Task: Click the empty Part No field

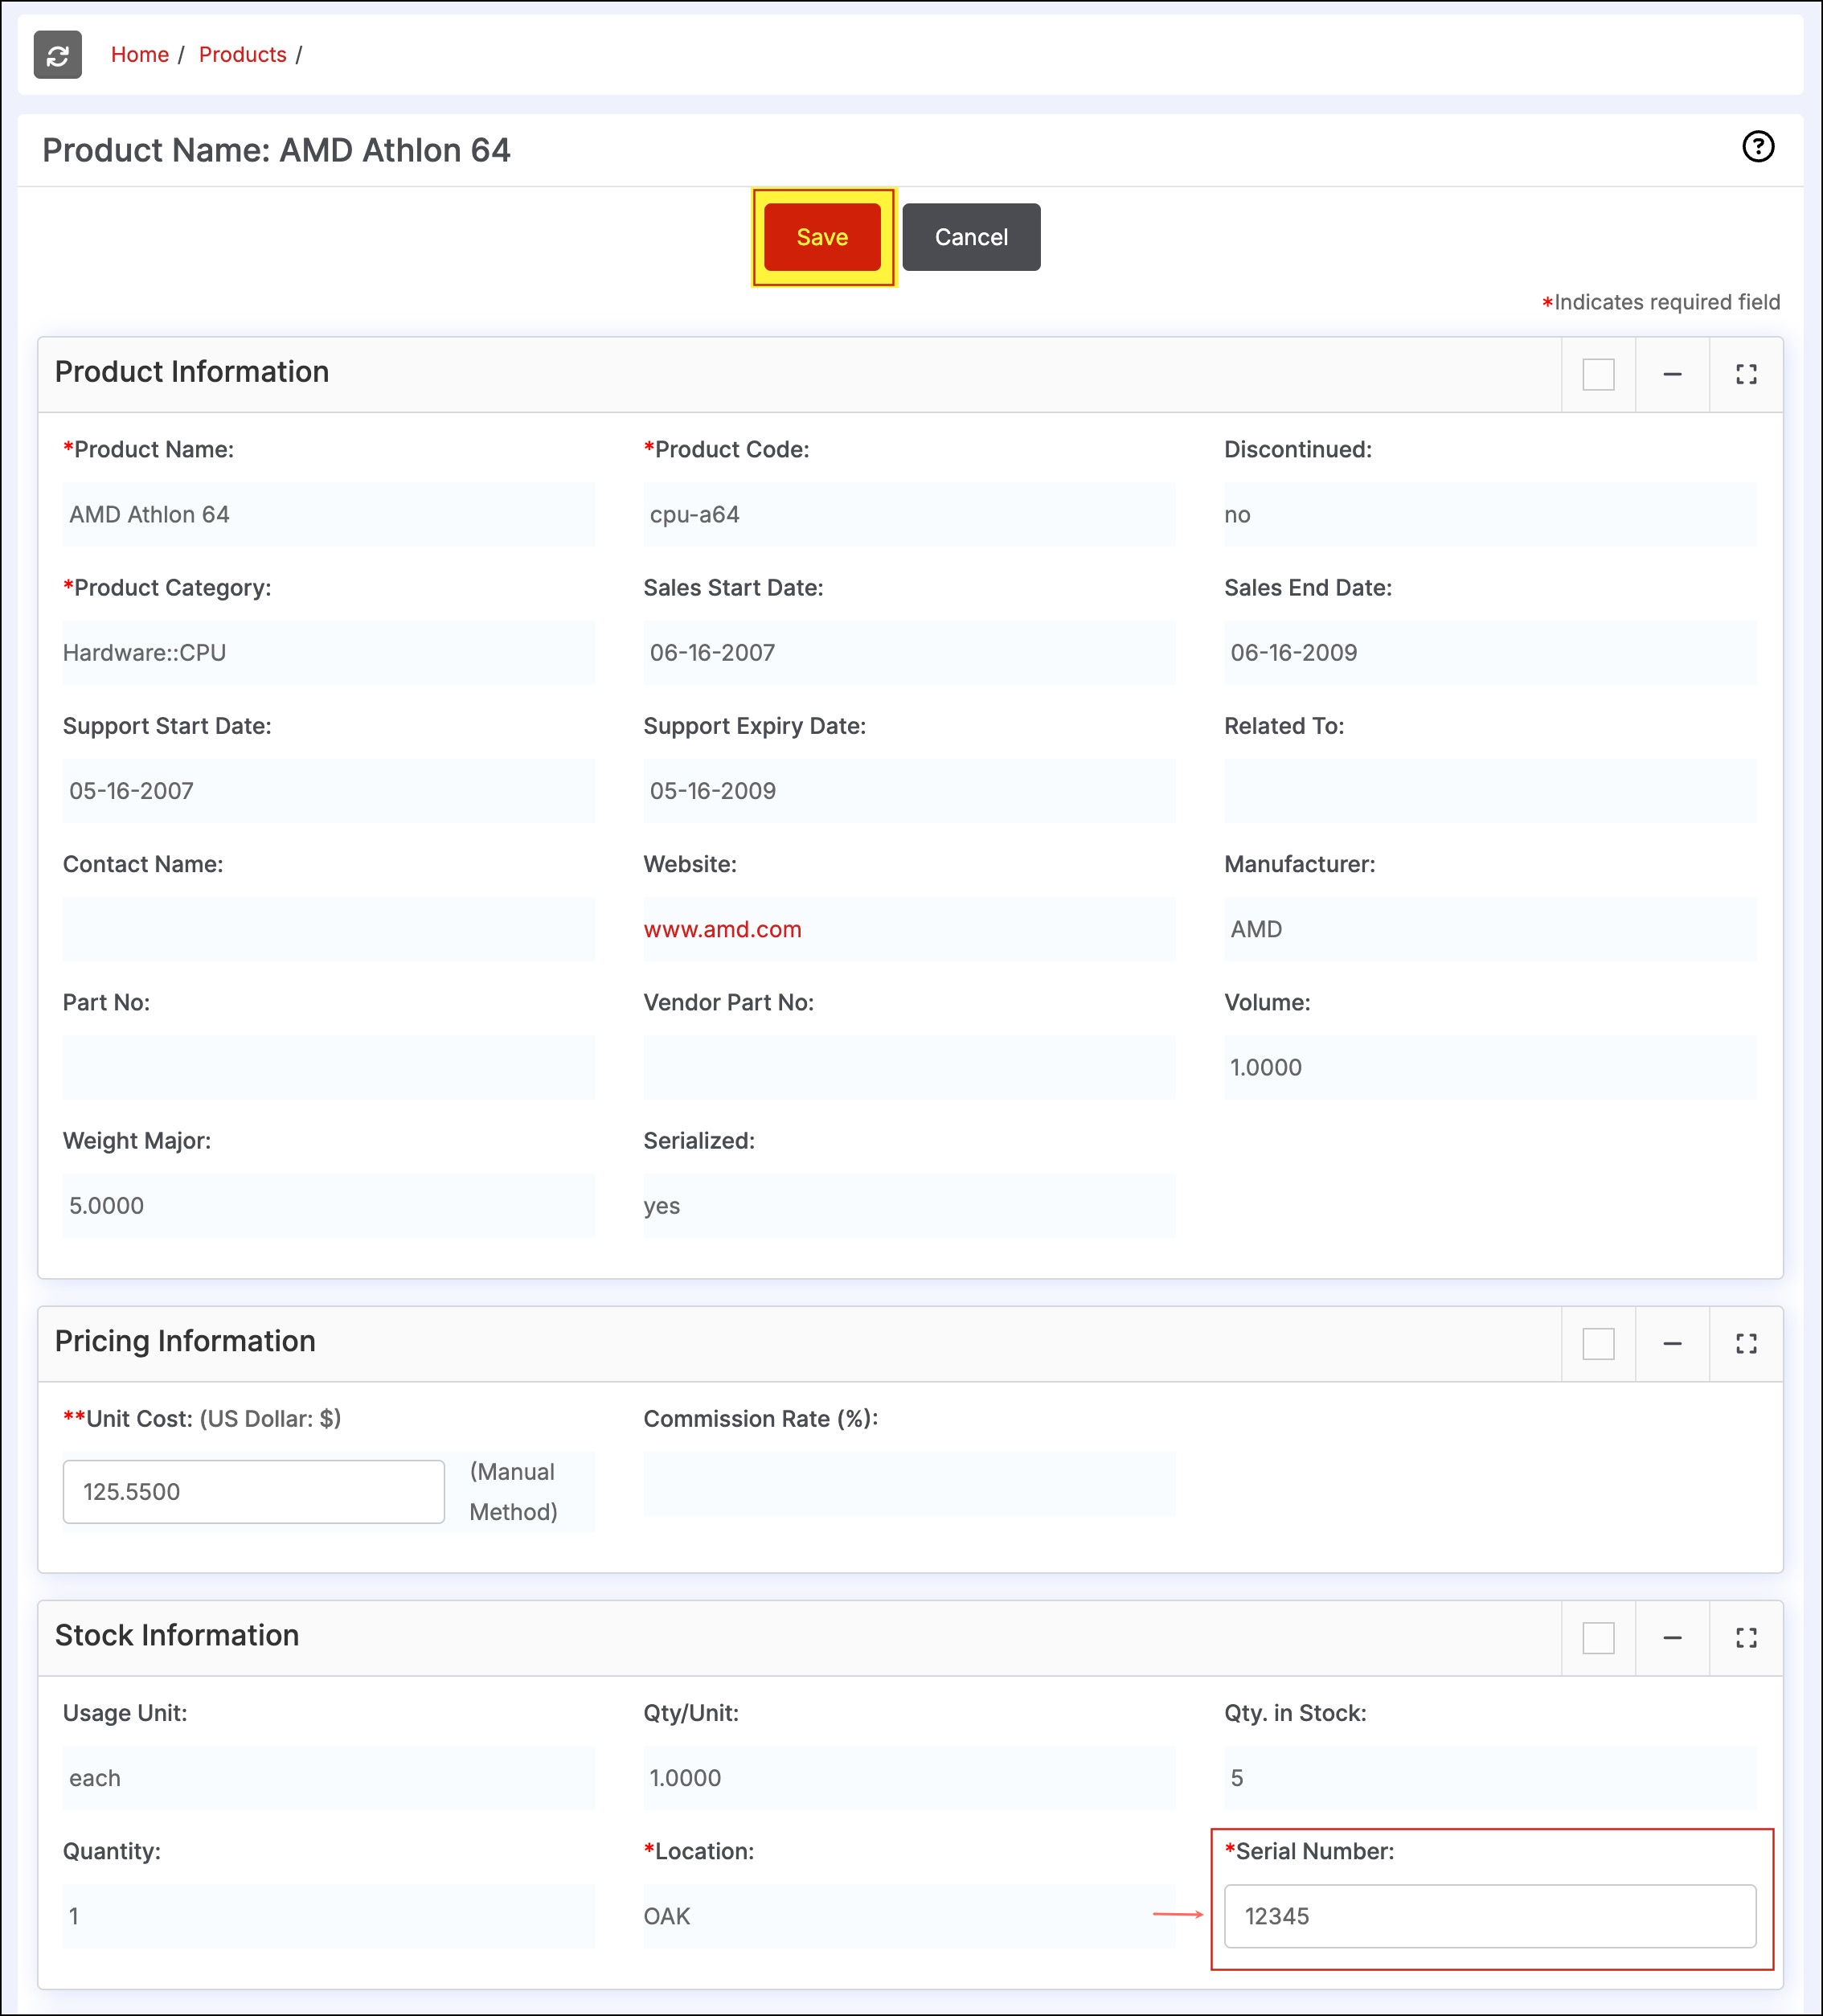Action: (329, 1067)
